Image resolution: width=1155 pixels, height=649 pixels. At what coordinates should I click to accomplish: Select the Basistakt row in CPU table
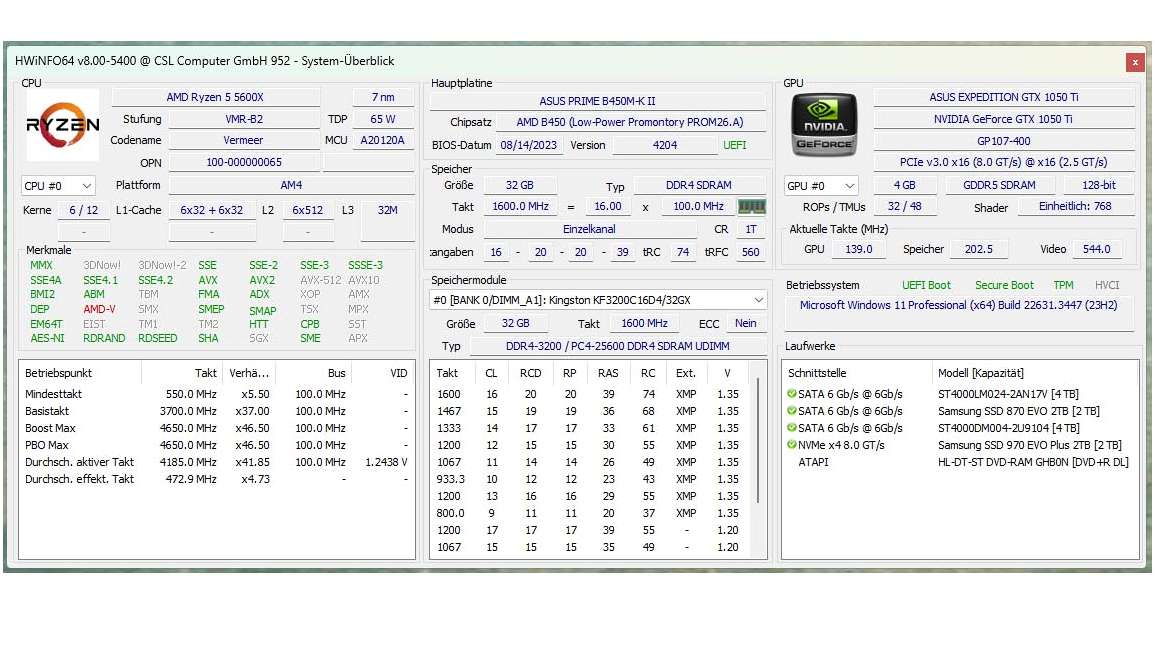[x=217, y=411]
